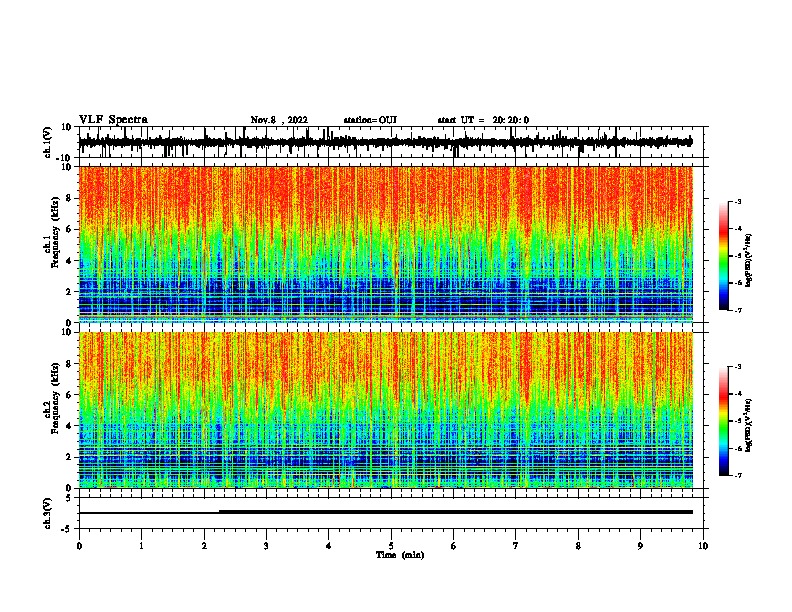Click the ch.3(V) black trace line
The width and height of the screenshot is (792, 612).
coord(386,512)
